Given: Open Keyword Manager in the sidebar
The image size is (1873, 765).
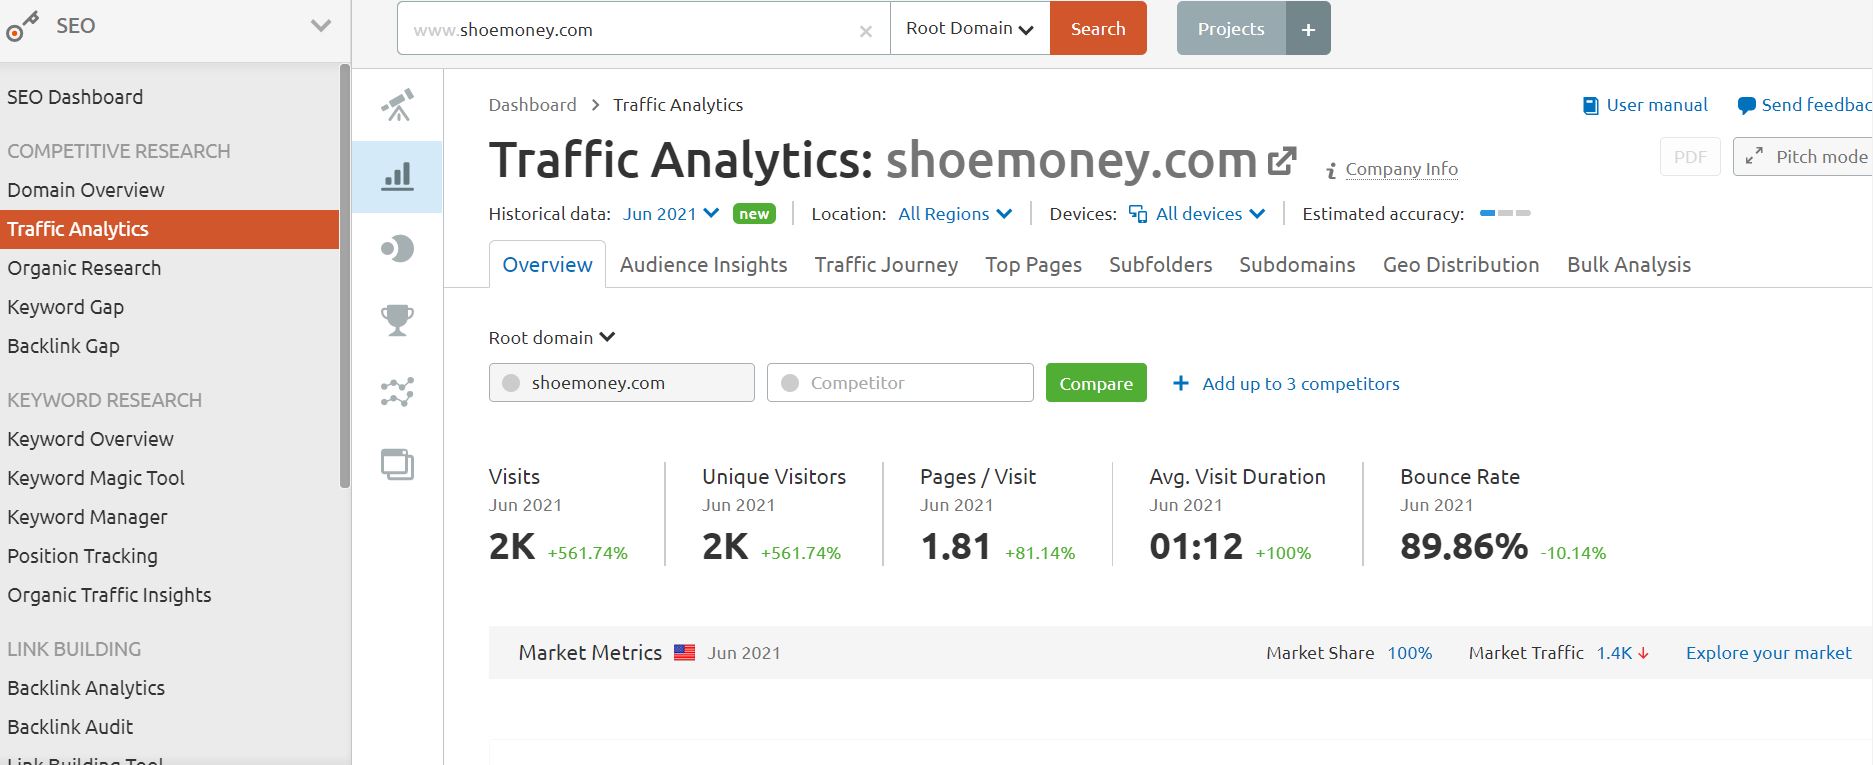Looking at the screenshot, I should (x=87, y=517).
